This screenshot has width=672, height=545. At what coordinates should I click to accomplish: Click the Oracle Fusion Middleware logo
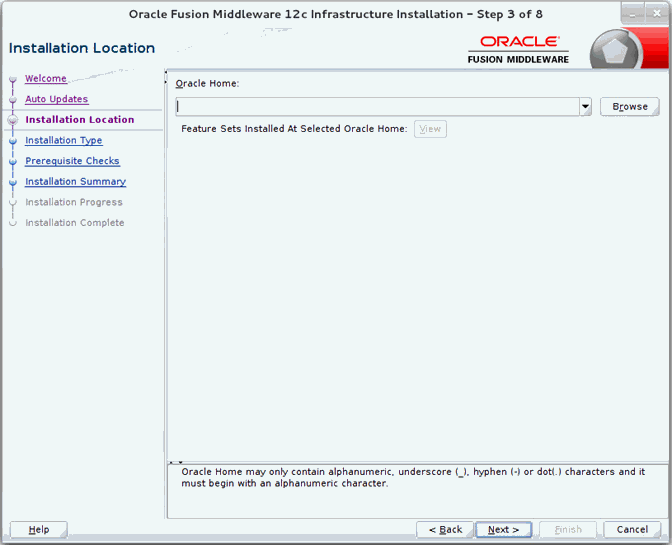coord(518,50)
